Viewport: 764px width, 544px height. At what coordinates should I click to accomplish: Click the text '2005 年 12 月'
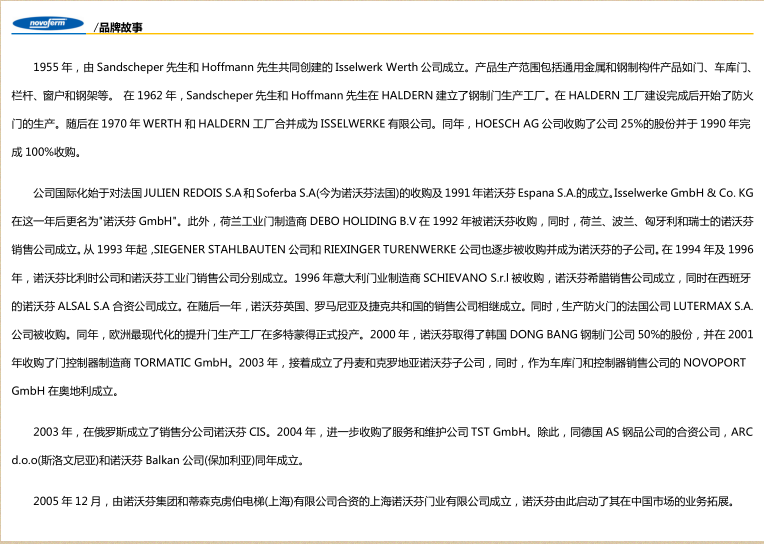coord(67,501)
